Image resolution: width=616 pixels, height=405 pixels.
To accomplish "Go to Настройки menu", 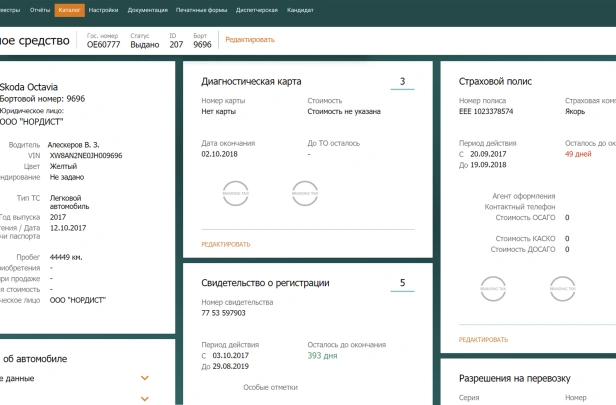I will (103, 8).
